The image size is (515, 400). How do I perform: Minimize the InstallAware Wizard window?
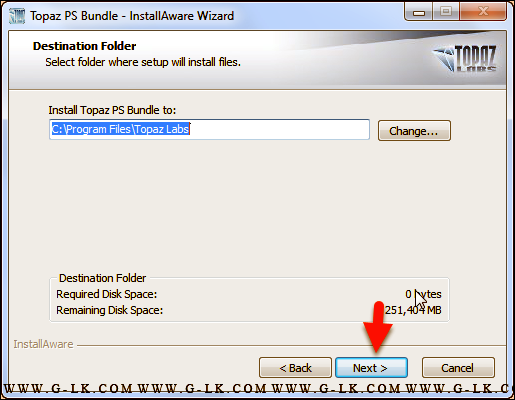click(419, 12)
